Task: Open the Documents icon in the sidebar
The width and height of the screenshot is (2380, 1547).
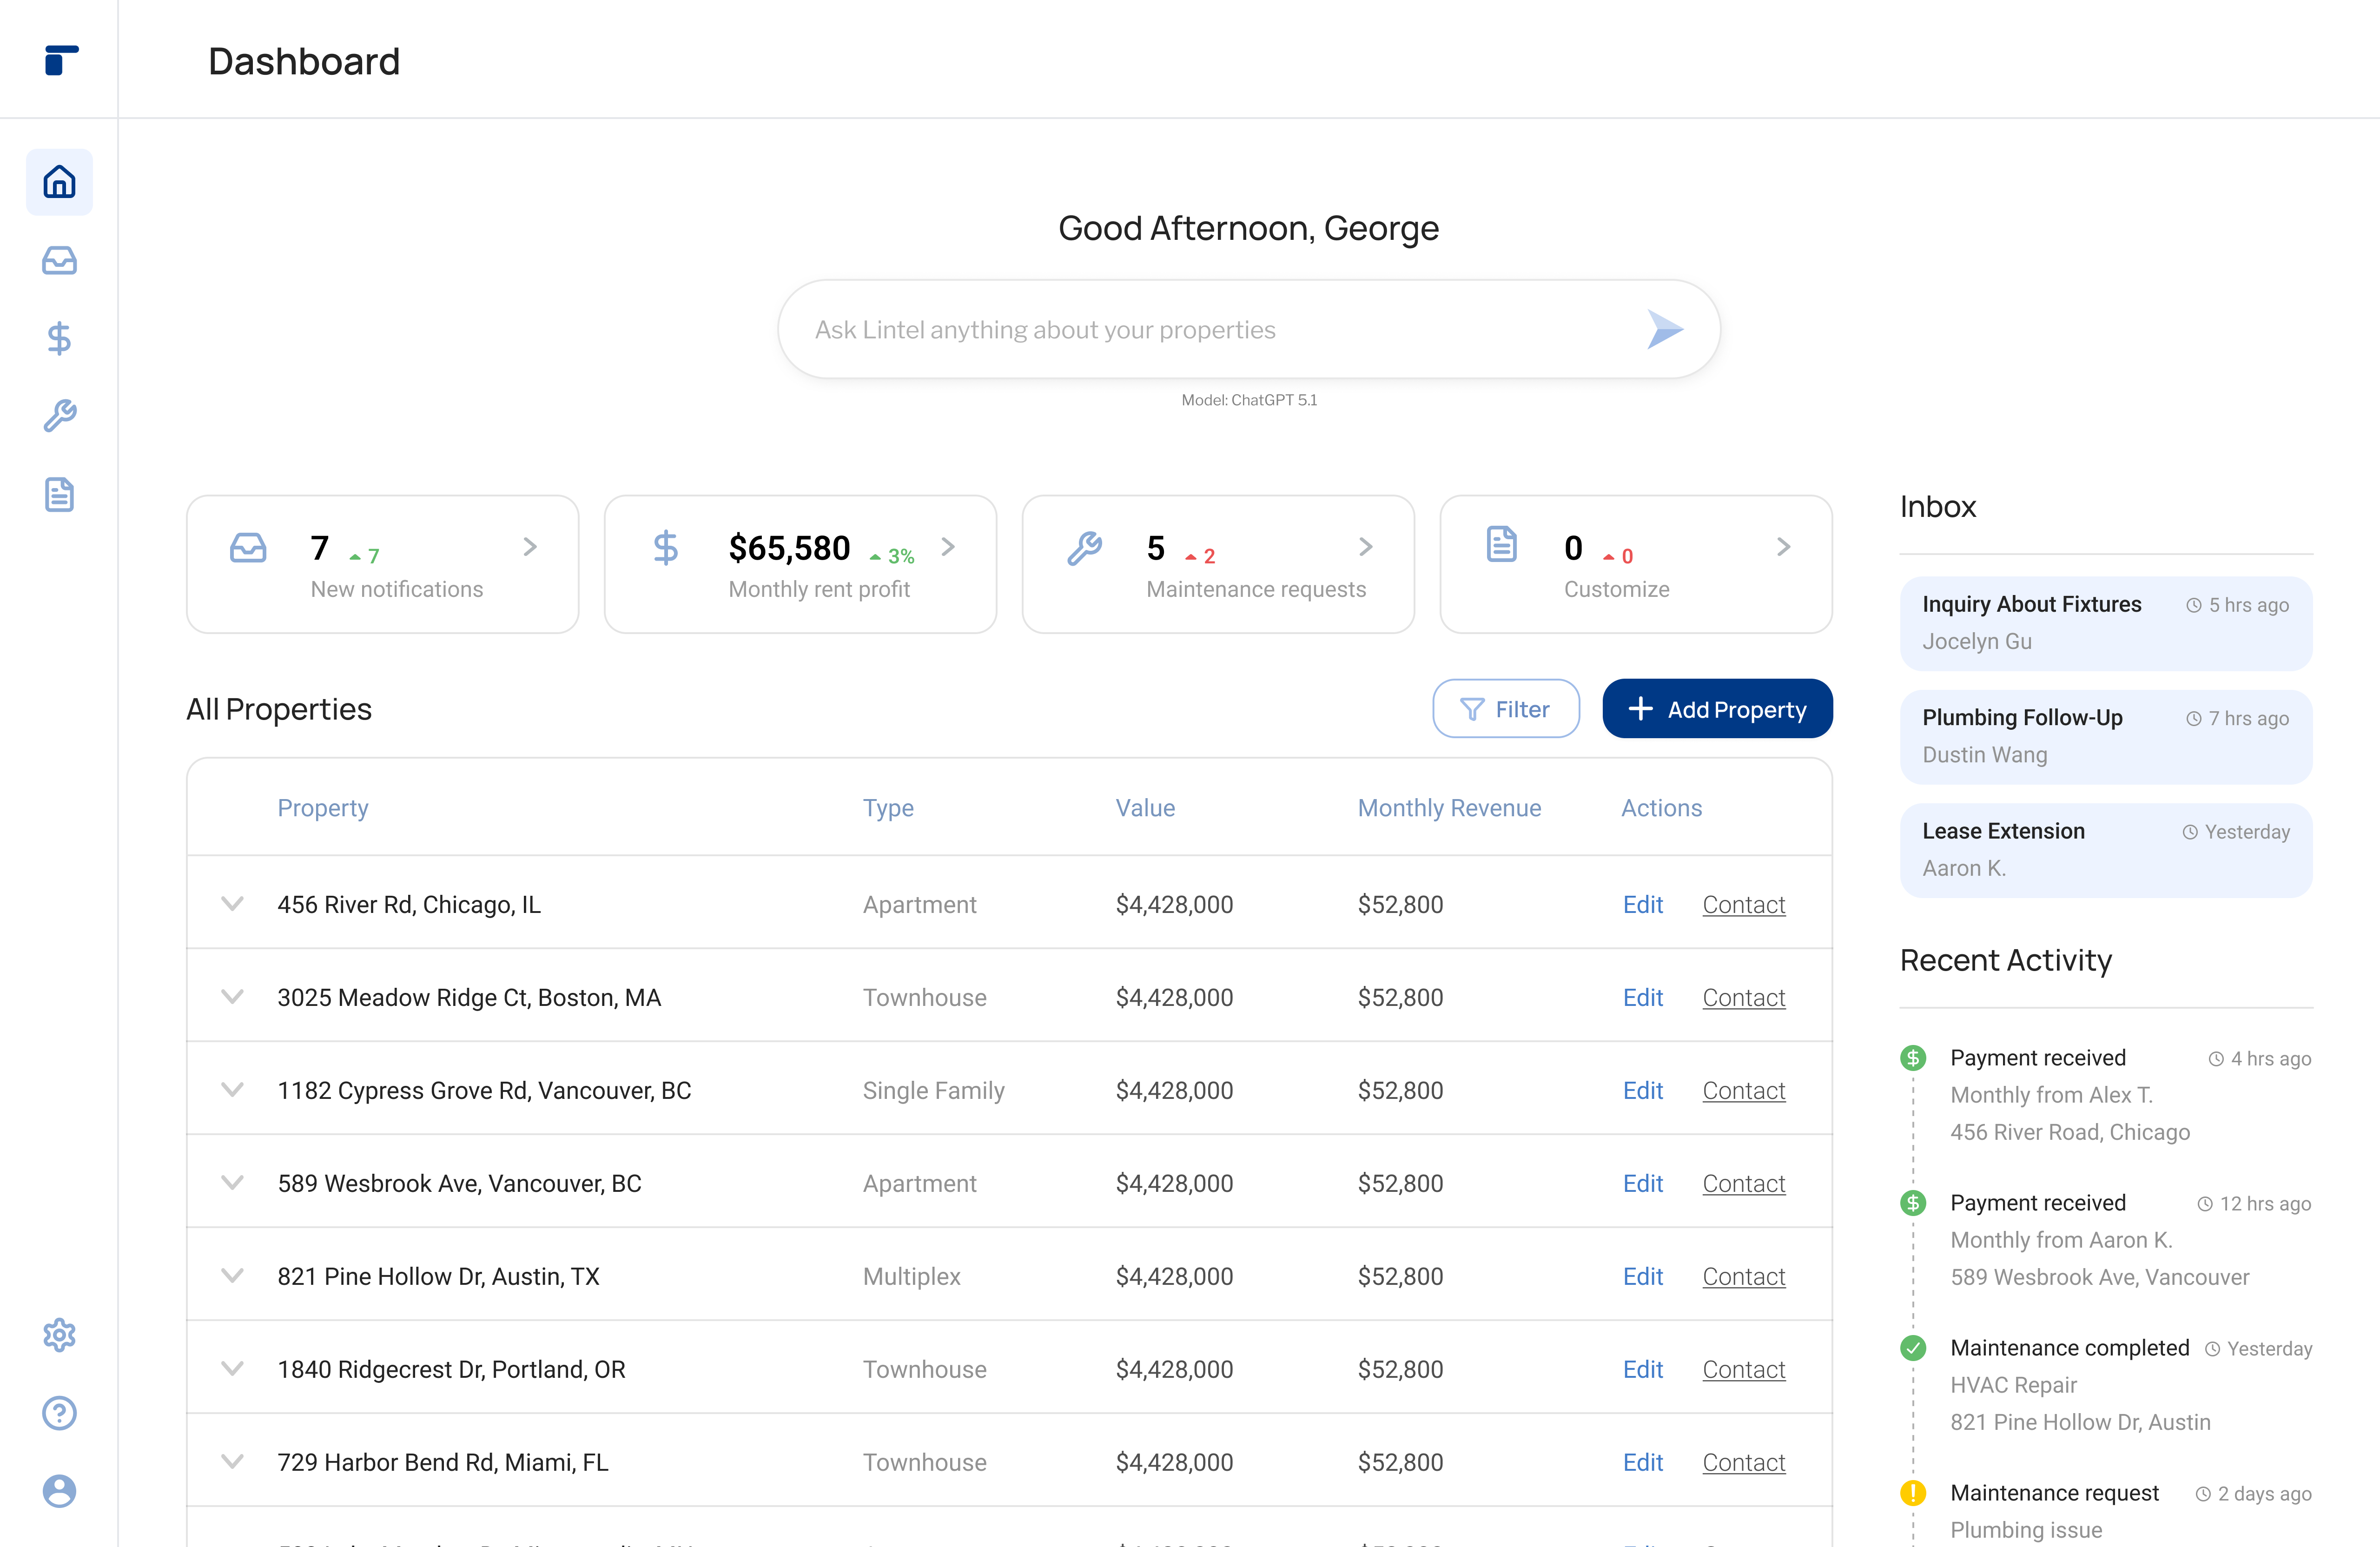Action: (x=59, y=495)
